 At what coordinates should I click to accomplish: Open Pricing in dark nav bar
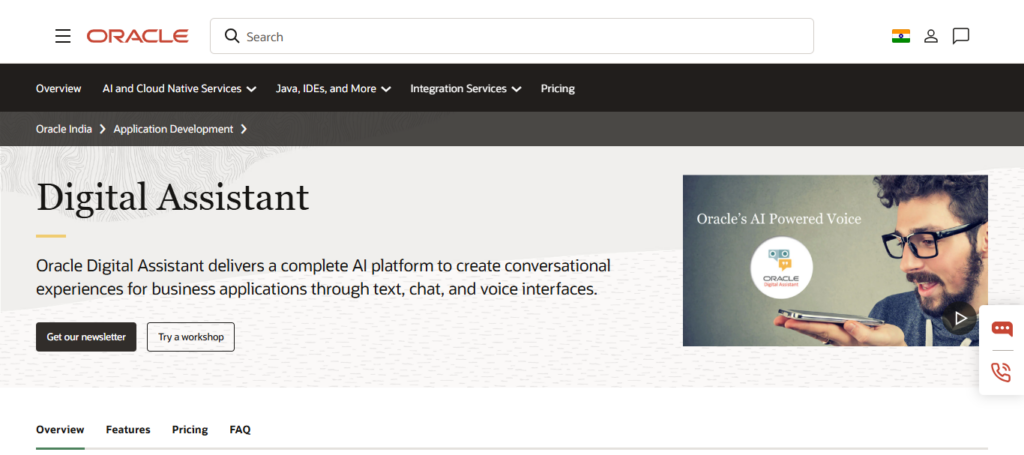pyautogui.click(x=558, y=88)
